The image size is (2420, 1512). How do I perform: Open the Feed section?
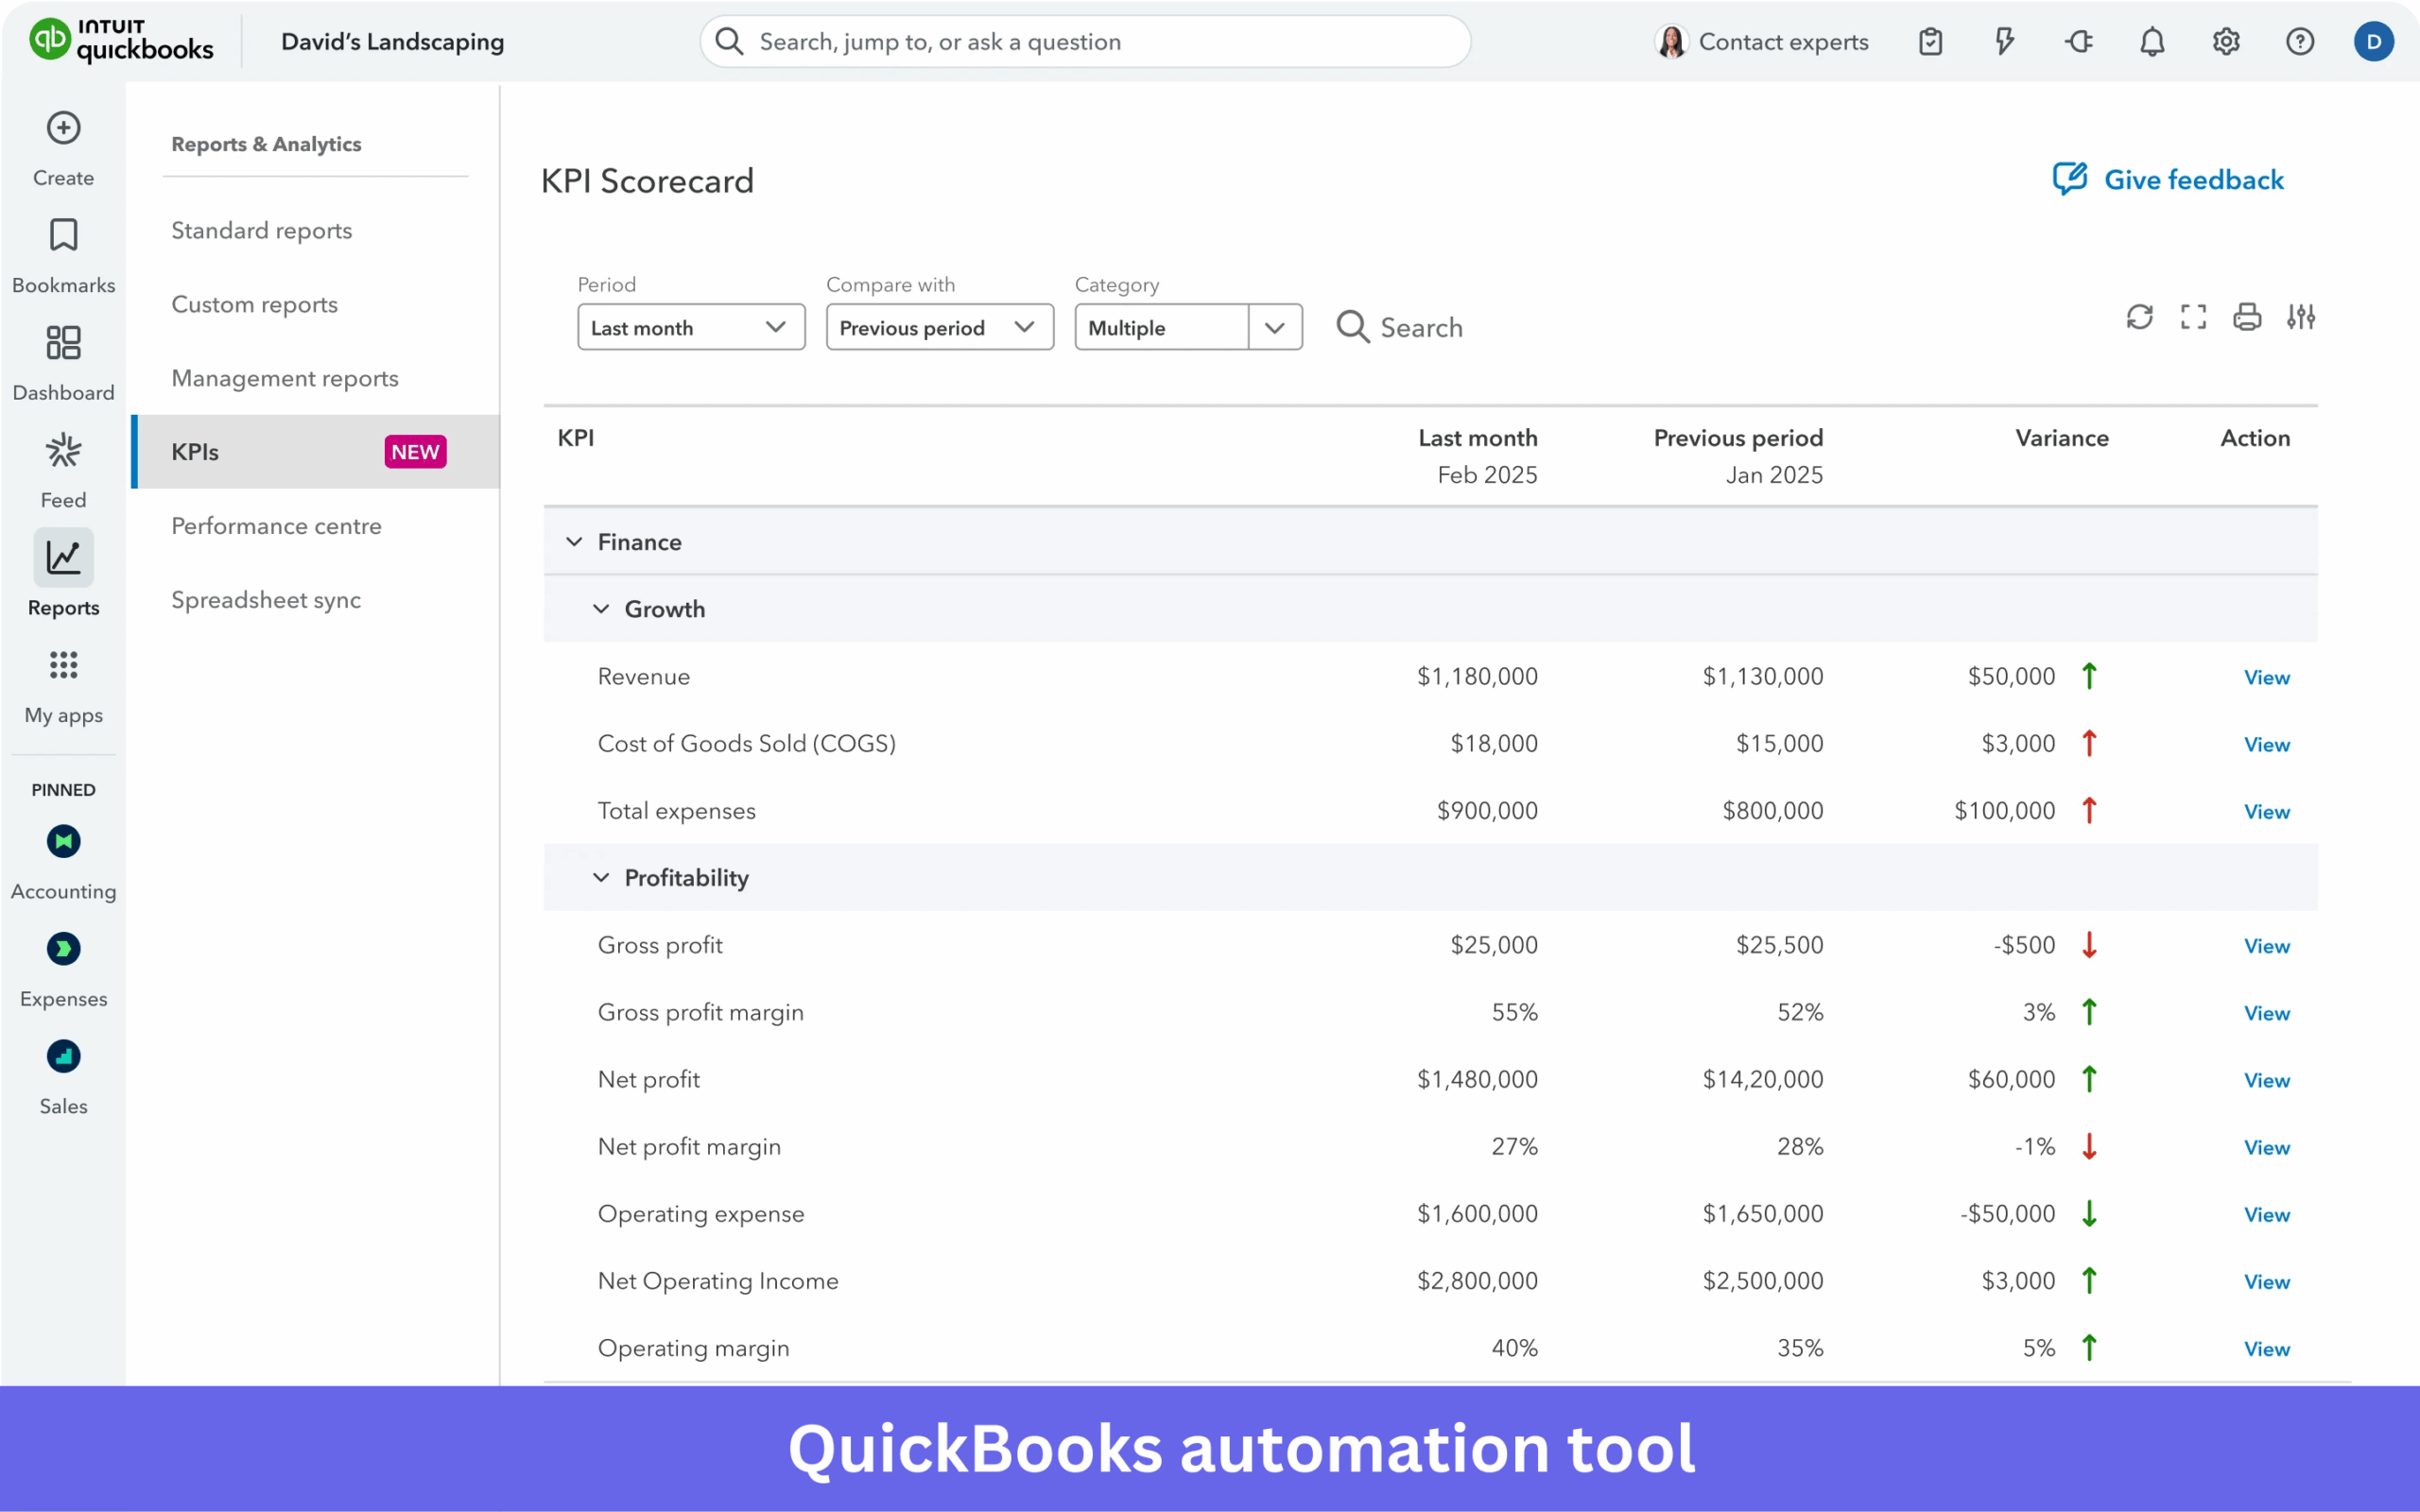click(63, 470)
